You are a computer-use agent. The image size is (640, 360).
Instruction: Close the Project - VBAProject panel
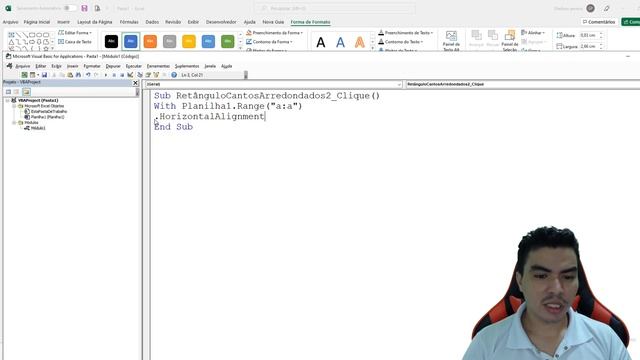click(136, 83)
